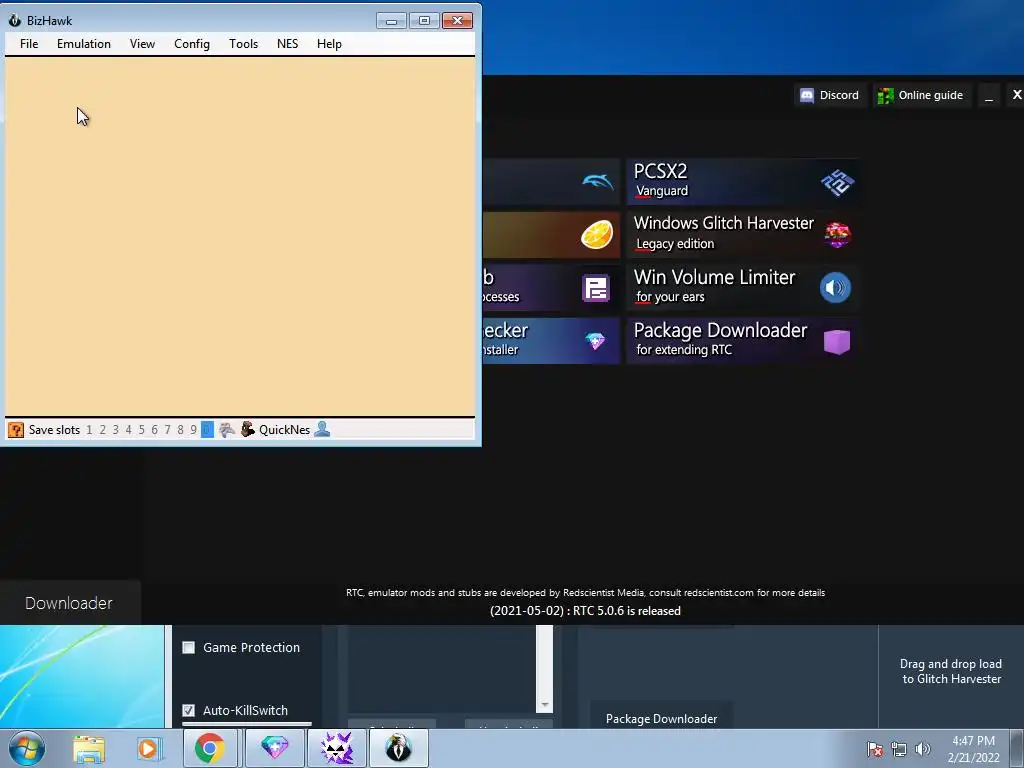The image size is (1024, 768).
Task: Click the Discord logo icon
Action: click(807, 95)
